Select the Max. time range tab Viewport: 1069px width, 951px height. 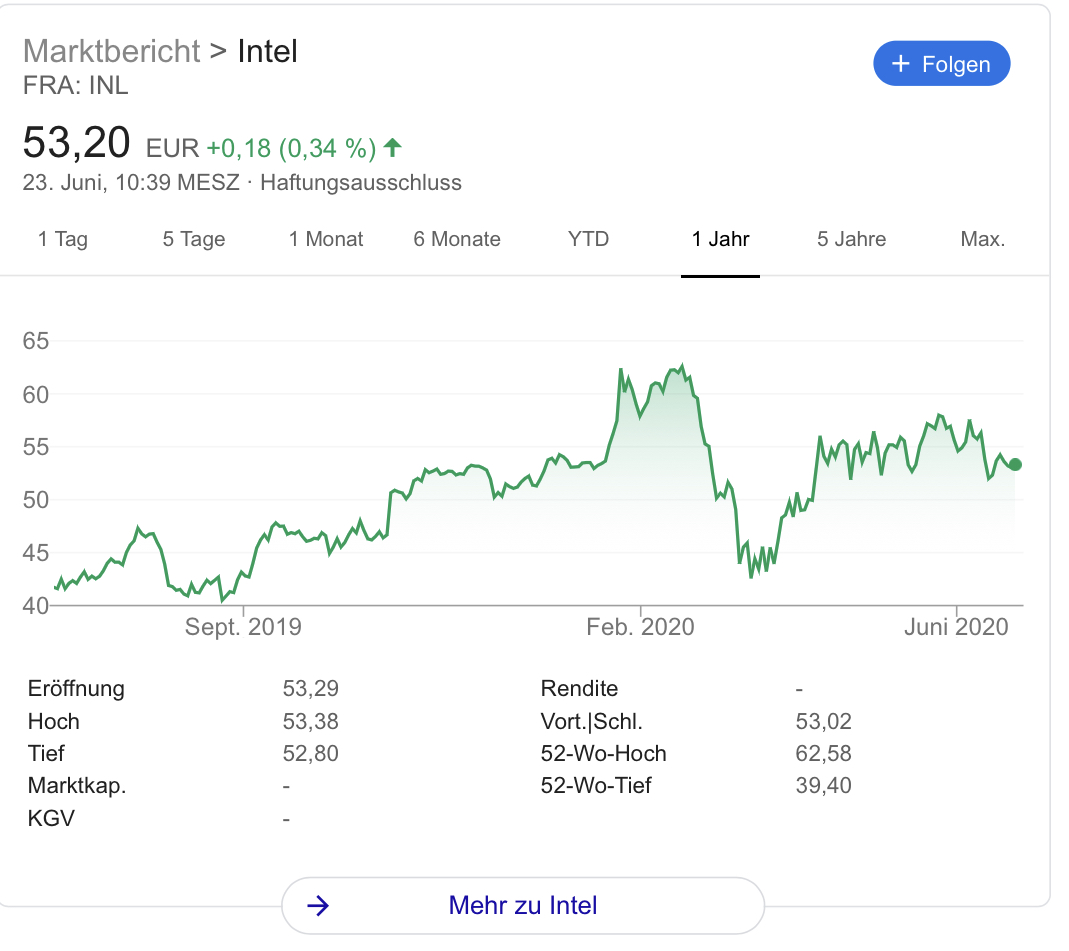pyautogui.click(x=982, y=239)
